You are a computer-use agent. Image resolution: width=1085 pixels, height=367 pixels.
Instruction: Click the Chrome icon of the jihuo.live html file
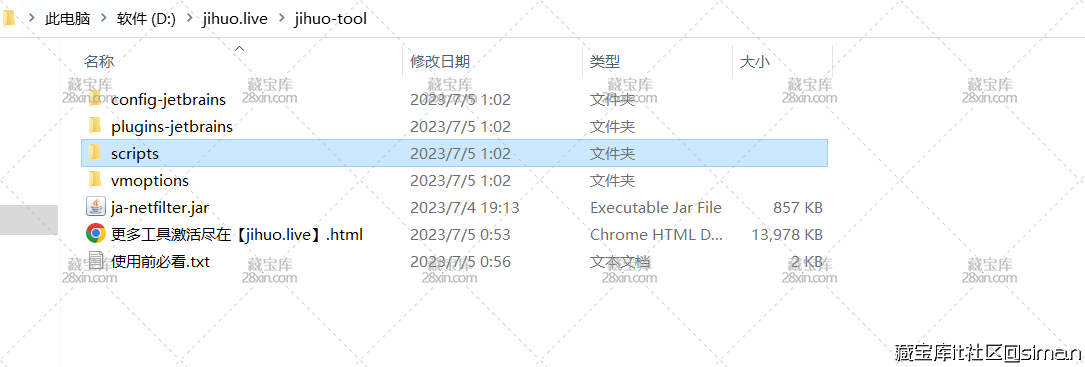pos(95,234)
